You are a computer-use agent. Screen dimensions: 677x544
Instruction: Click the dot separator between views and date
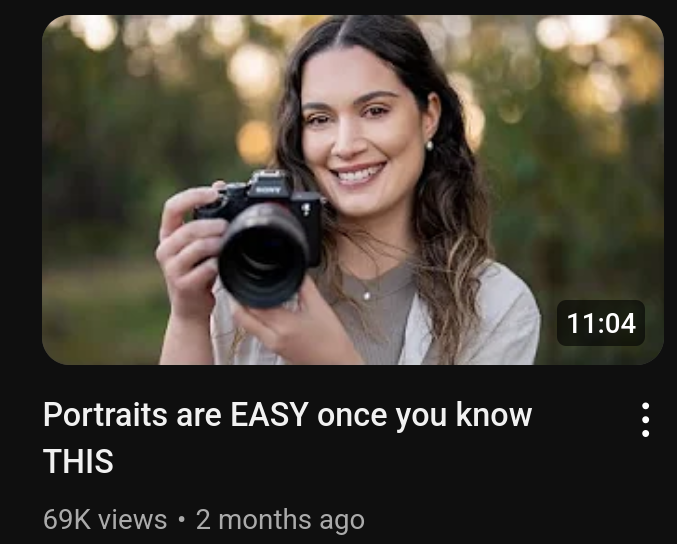pyautogui.click(x=181, y=520)
